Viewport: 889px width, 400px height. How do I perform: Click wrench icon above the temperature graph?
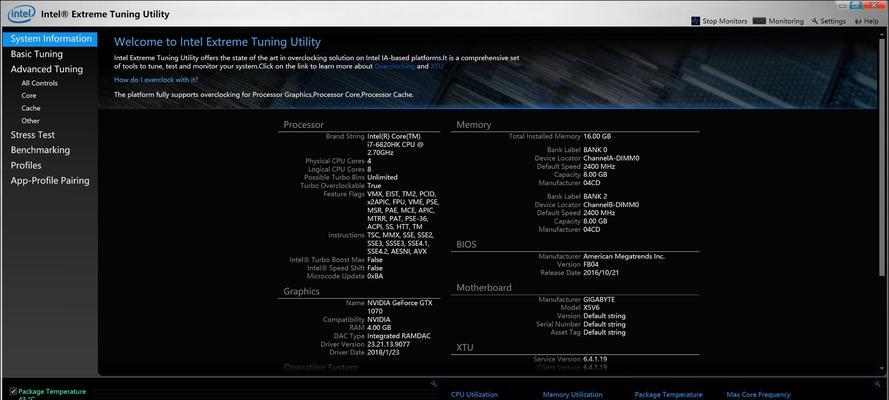click(x=434, y=384)
